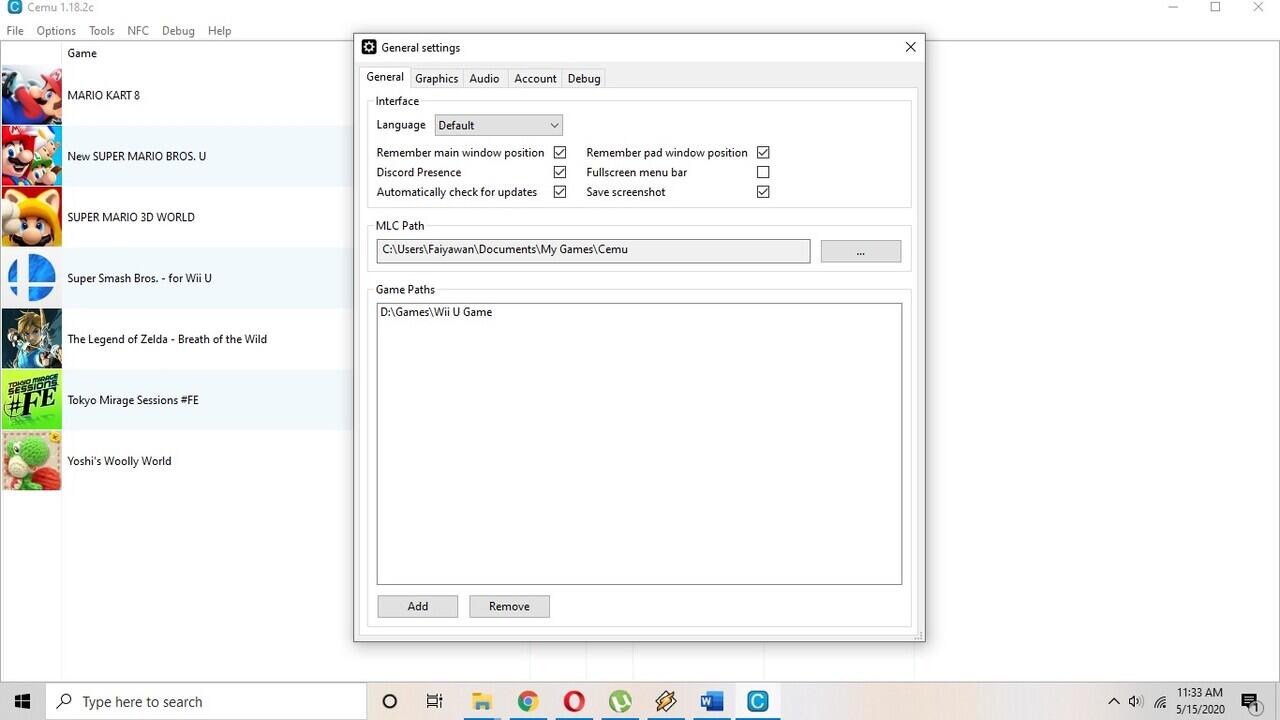Open the Language dropdown

tap(499, 125)
